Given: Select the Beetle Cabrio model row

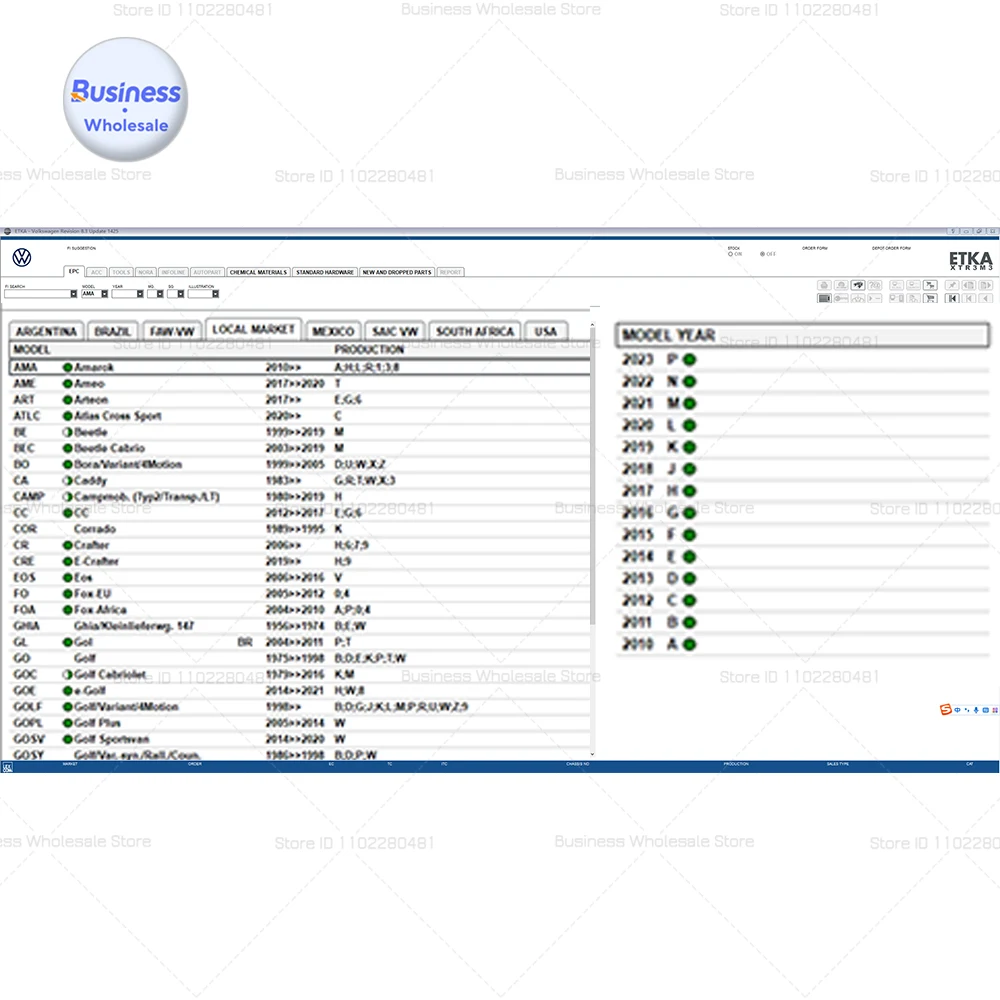Looking at the screenshot, I should click(300, 448).
